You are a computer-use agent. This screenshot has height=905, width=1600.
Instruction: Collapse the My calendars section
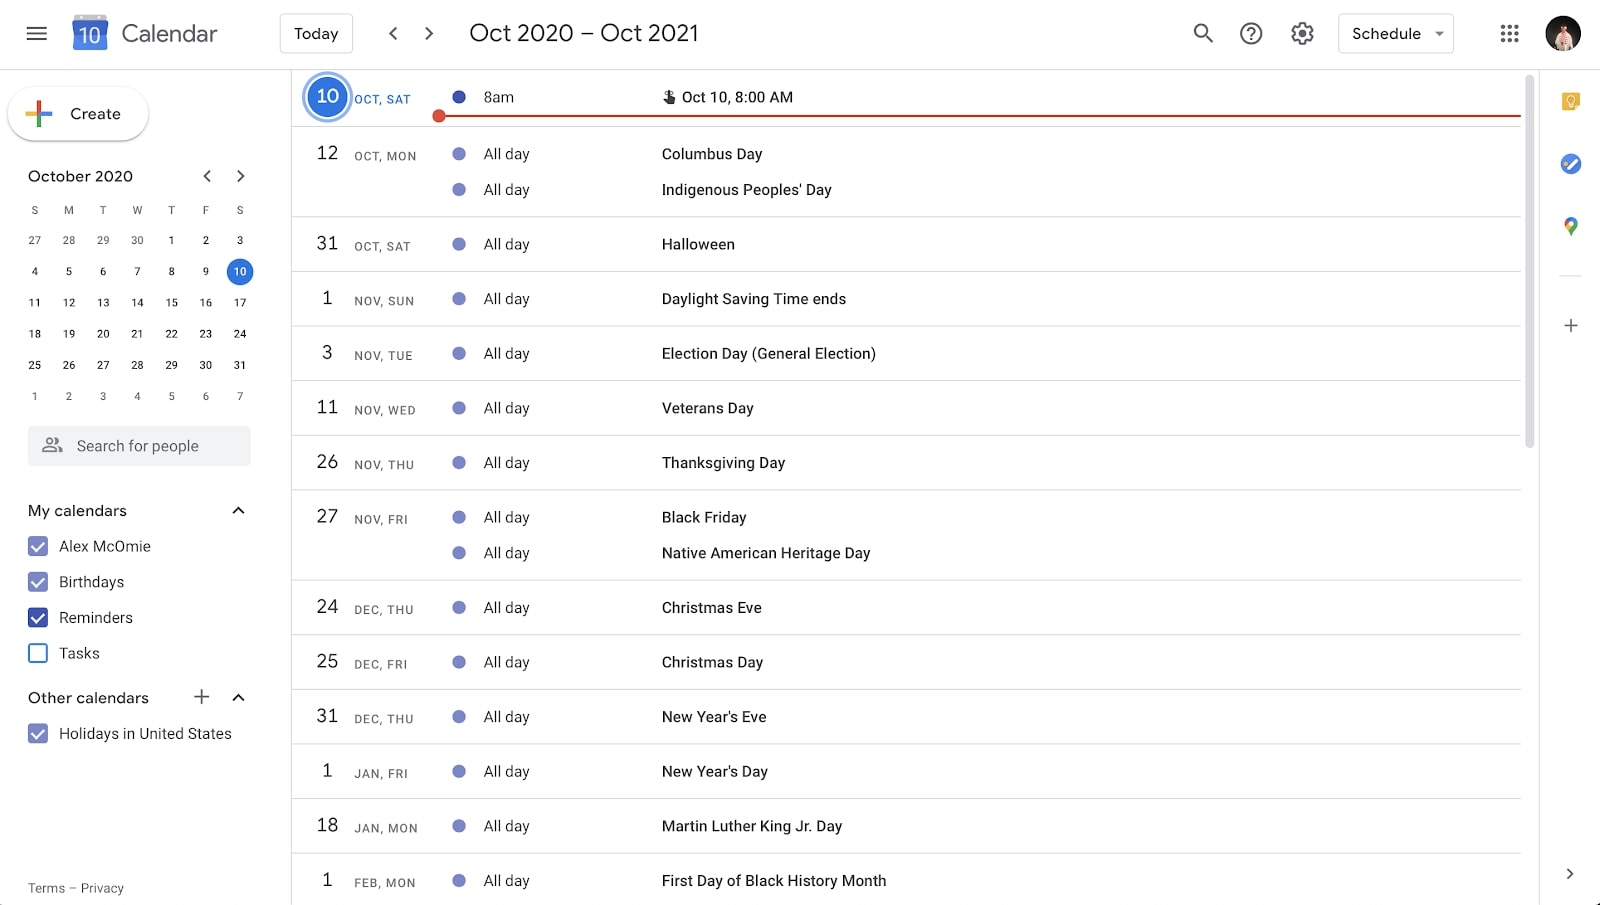pos(238,511)
